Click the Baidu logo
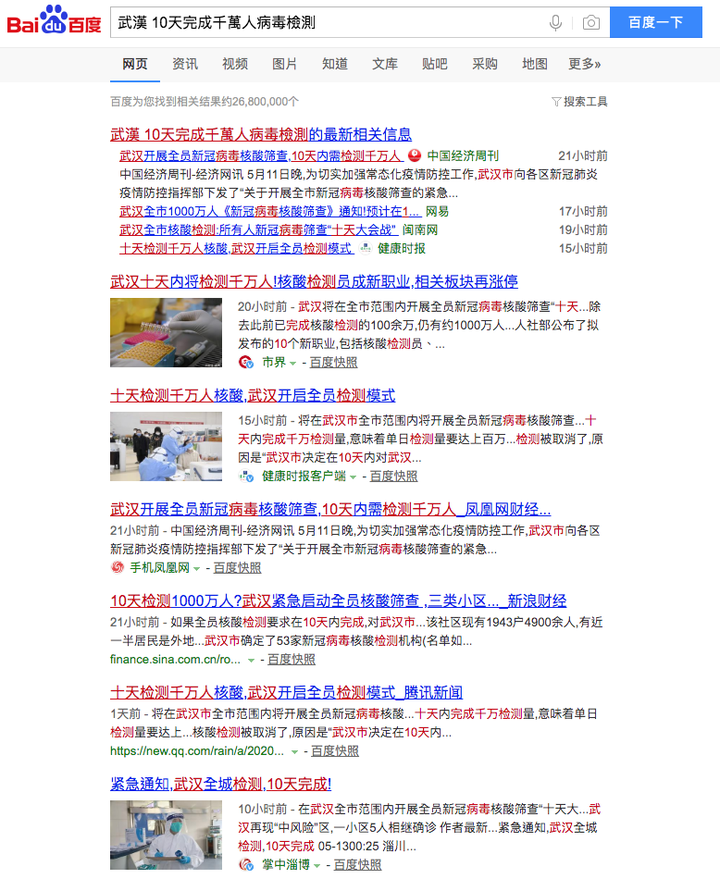 tap(54, 21)
